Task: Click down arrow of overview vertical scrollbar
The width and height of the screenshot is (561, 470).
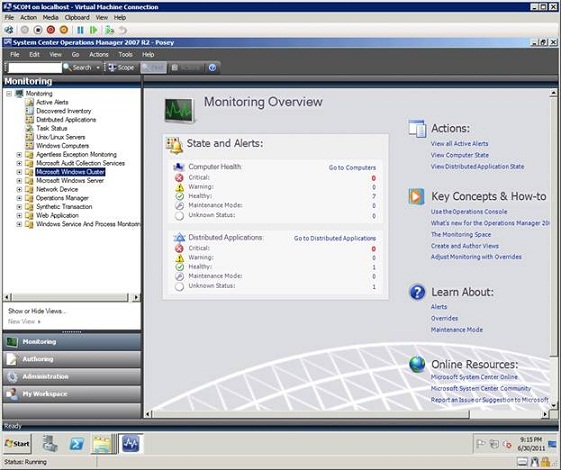Action: pyautogui.click(x=553, y=406)
